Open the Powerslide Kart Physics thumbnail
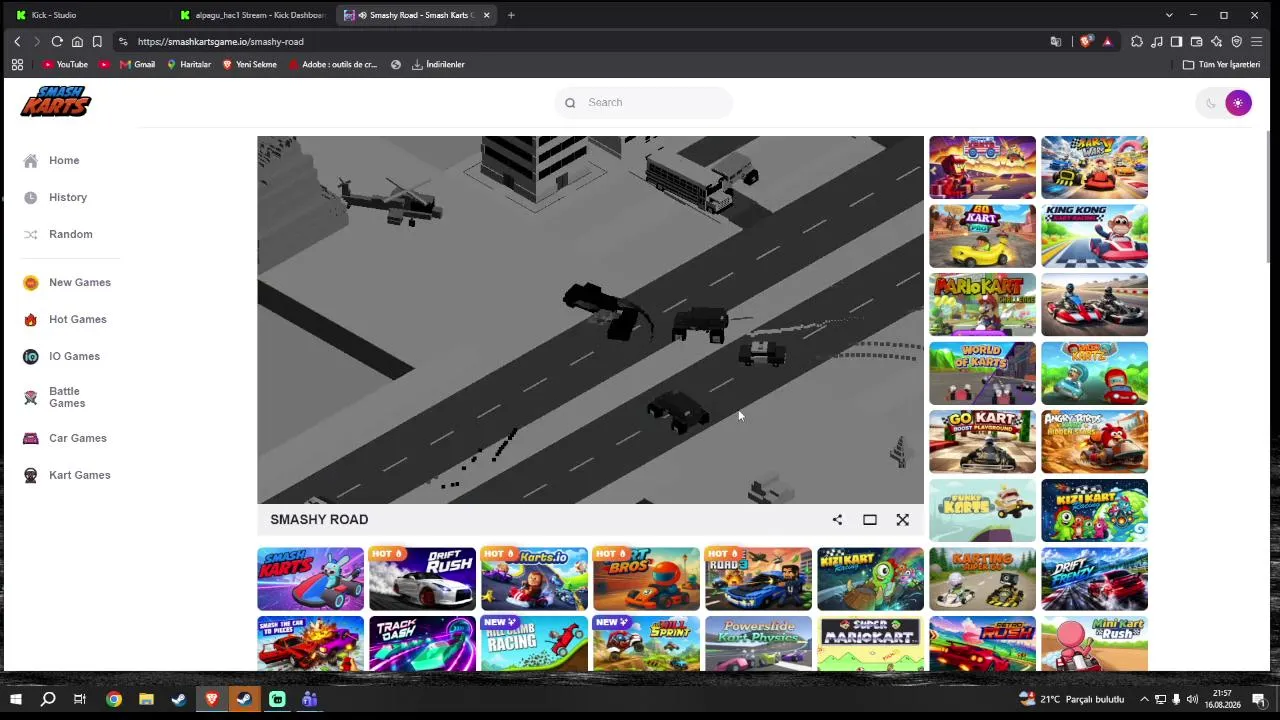This screenshot has width=1280, height=720. click(759, 643)
